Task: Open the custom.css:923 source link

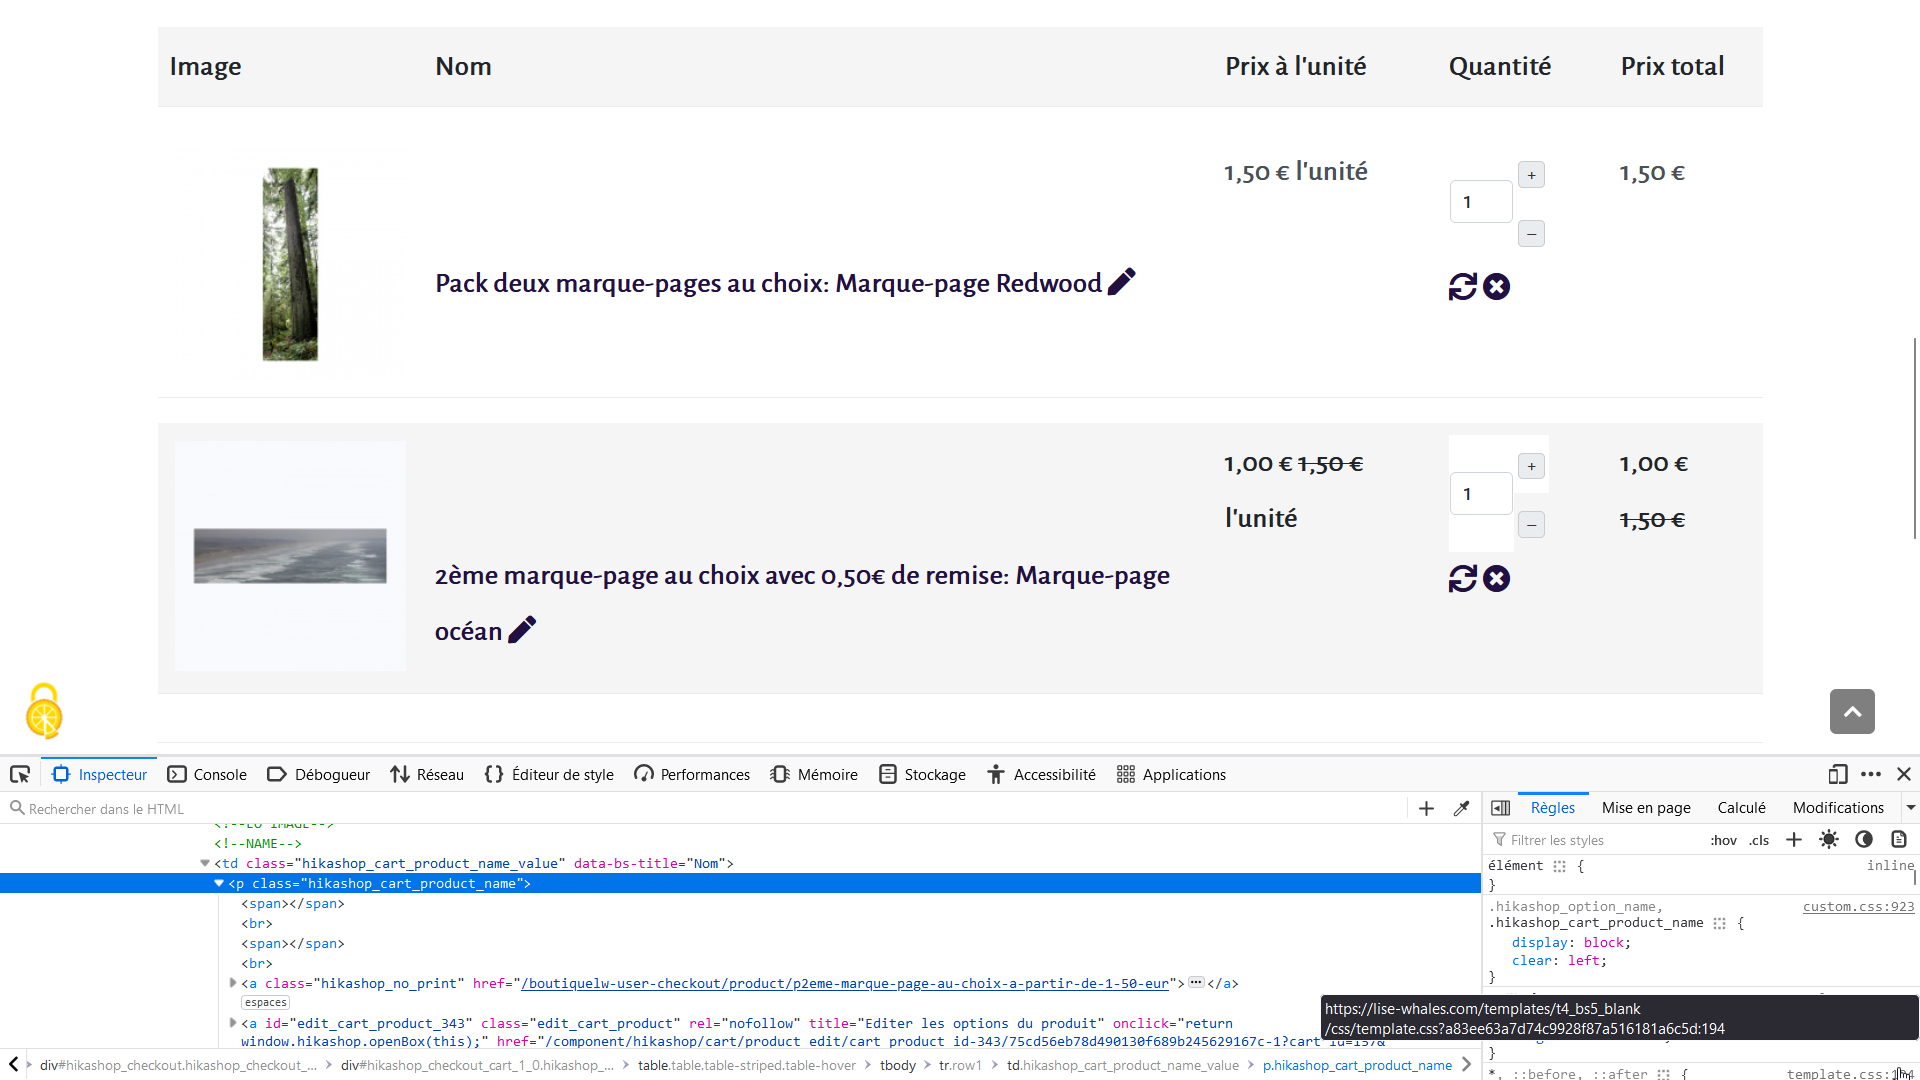Action: click(1858, 907)
